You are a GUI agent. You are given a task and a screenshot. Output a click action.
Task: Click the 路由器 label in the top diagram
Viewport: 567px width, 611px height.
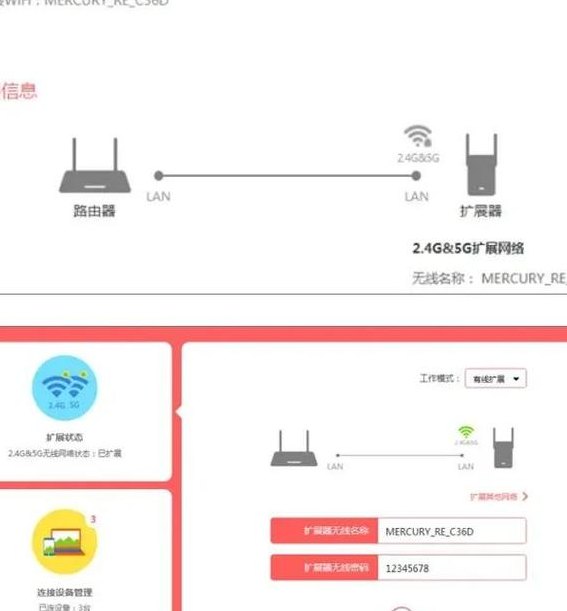click(94, 211)
